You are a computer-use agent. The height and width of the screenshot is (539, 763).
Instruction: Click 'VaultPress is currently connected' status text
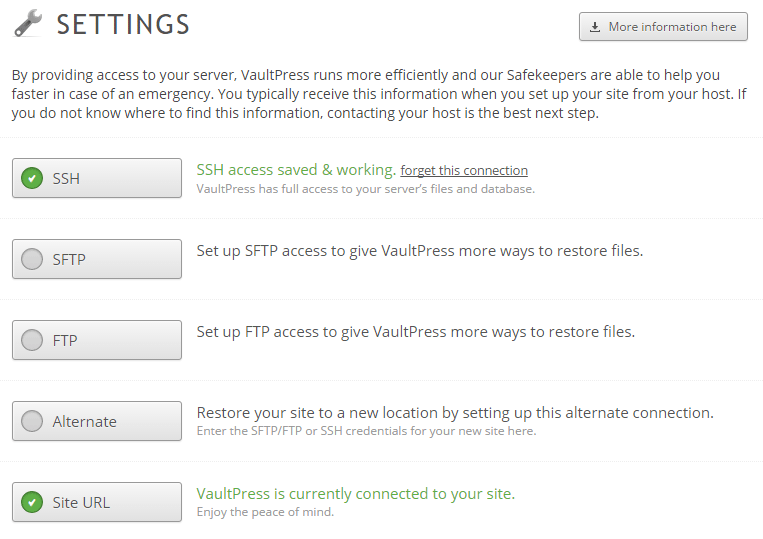coord(355,494)
